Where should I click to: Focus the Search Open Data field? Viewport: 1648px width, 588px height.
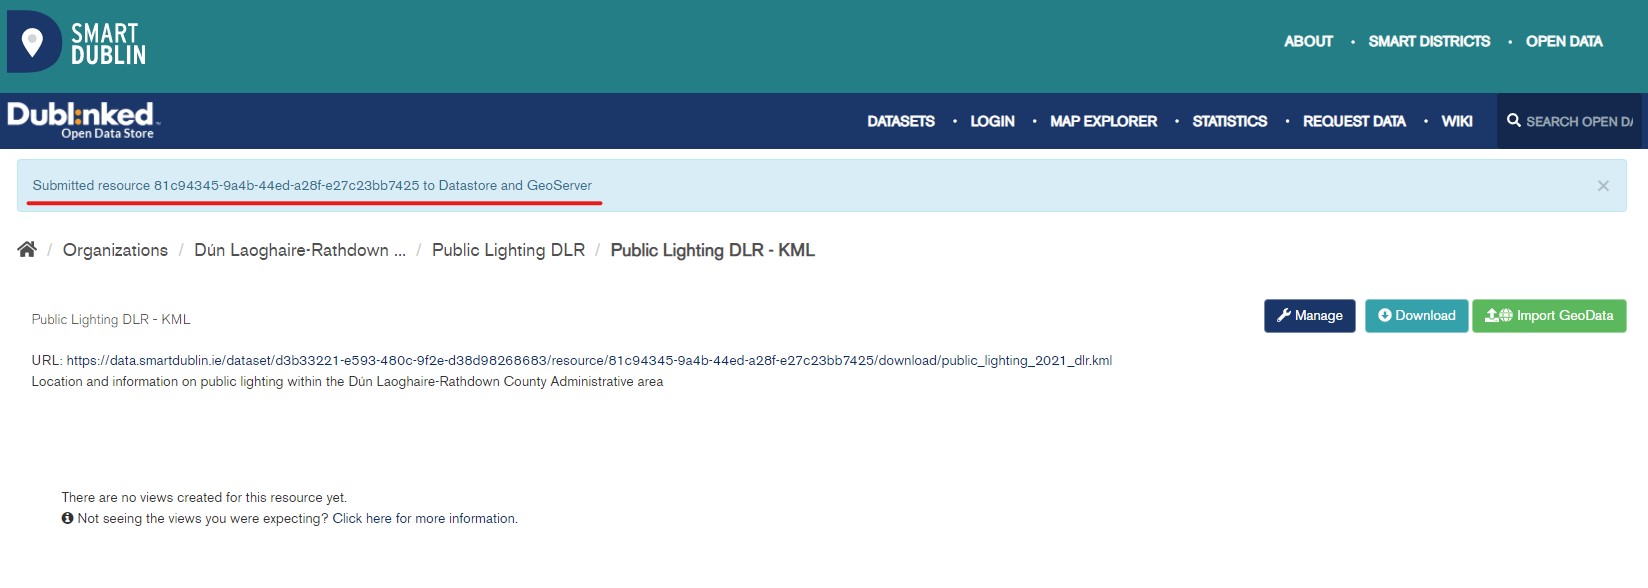[1578, 121]
